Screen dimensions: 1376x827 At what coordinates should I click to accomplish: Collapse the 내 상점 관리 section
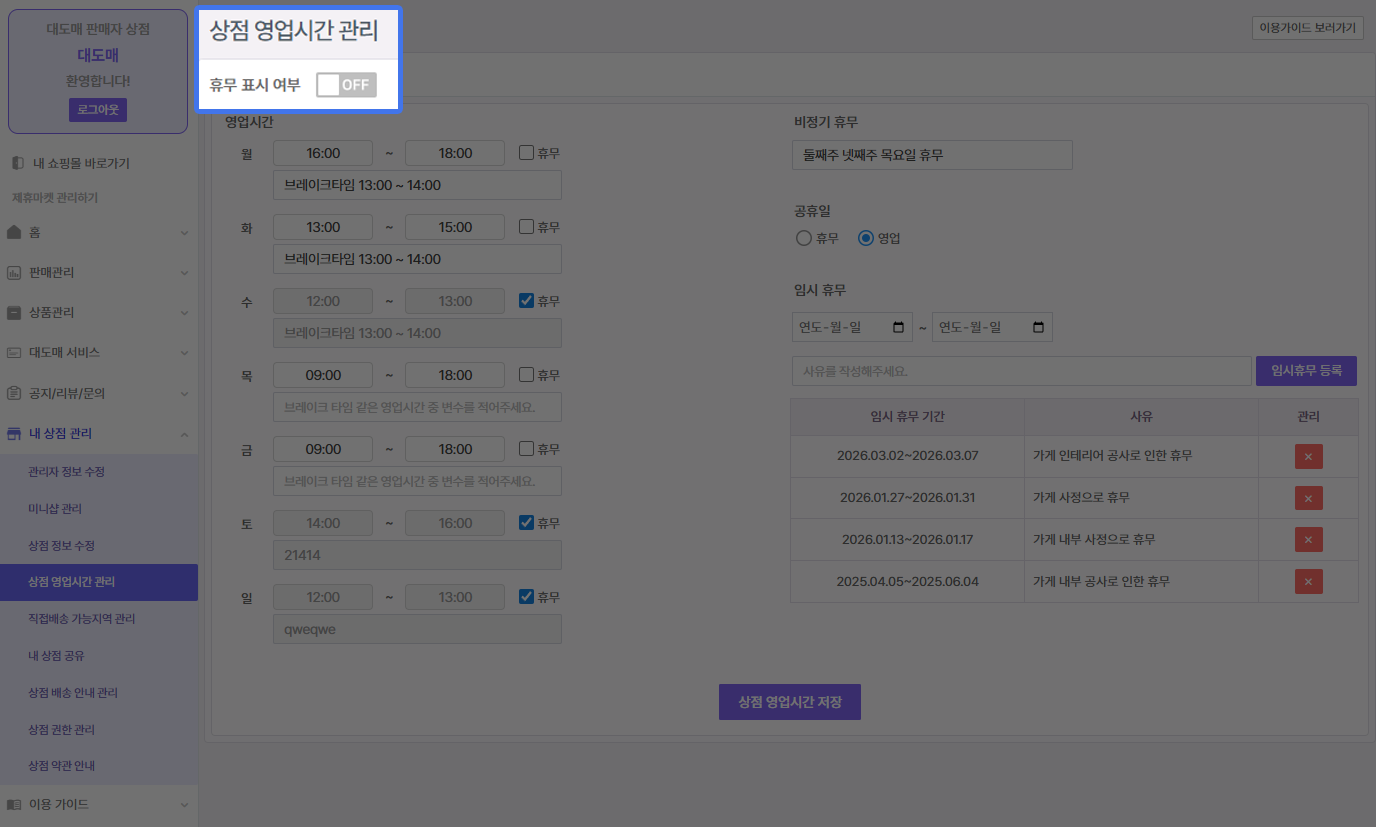click(x=184, y=433)
